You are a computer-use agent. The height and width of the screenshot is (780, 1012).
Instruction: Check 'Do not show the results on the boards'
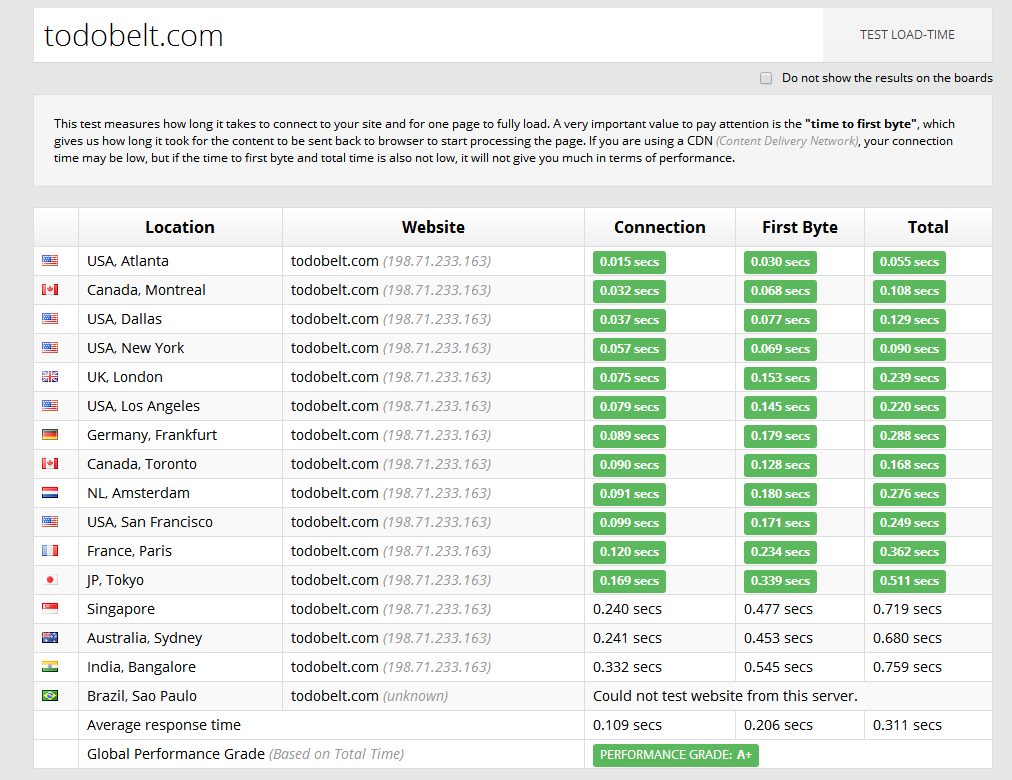(766, 78)
